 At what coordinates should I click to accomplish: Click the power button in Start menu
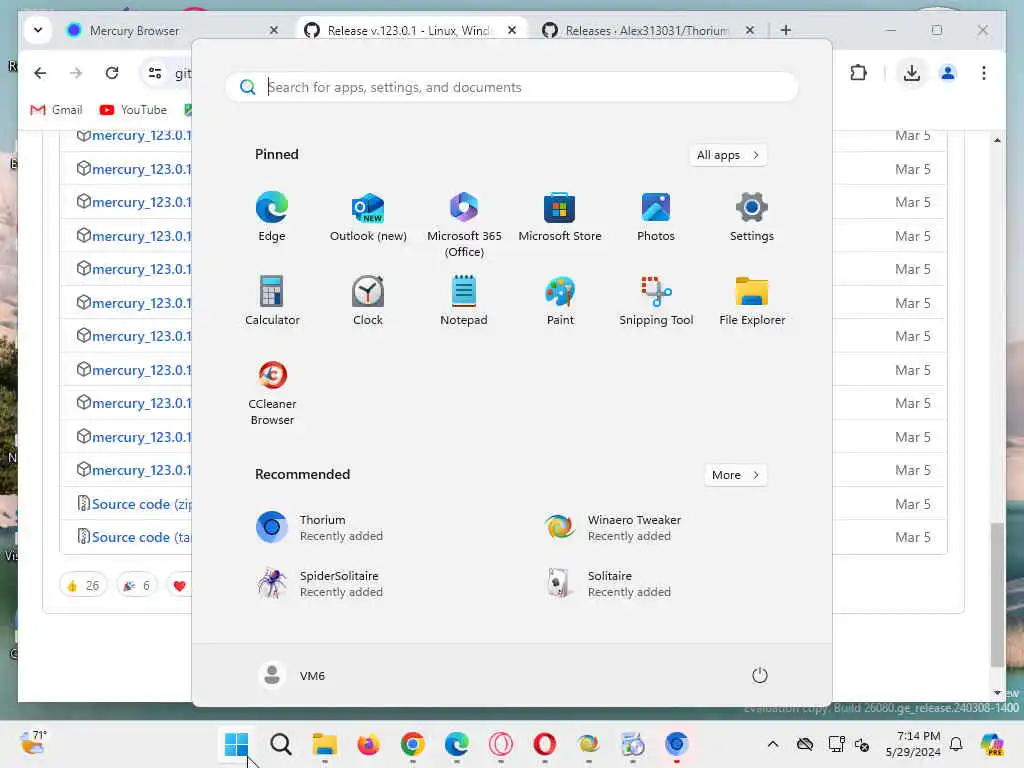click(x=760, y=675)
